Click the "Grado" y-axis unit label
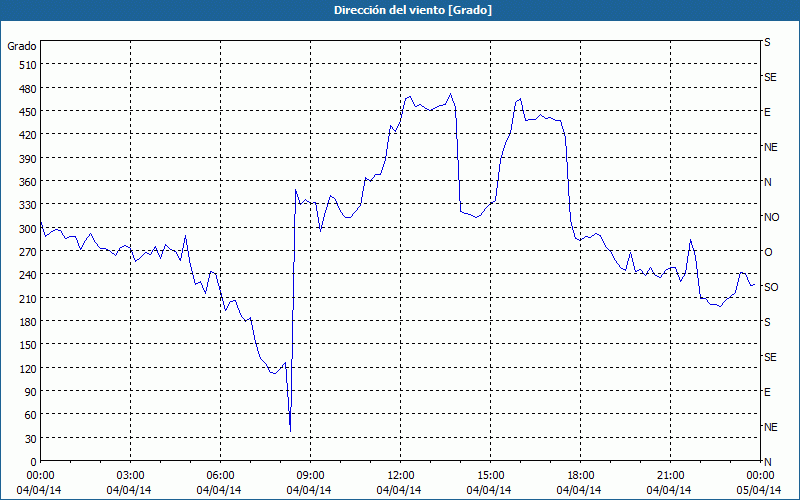Viewport: 800px width, 500px height. [22, 46]
